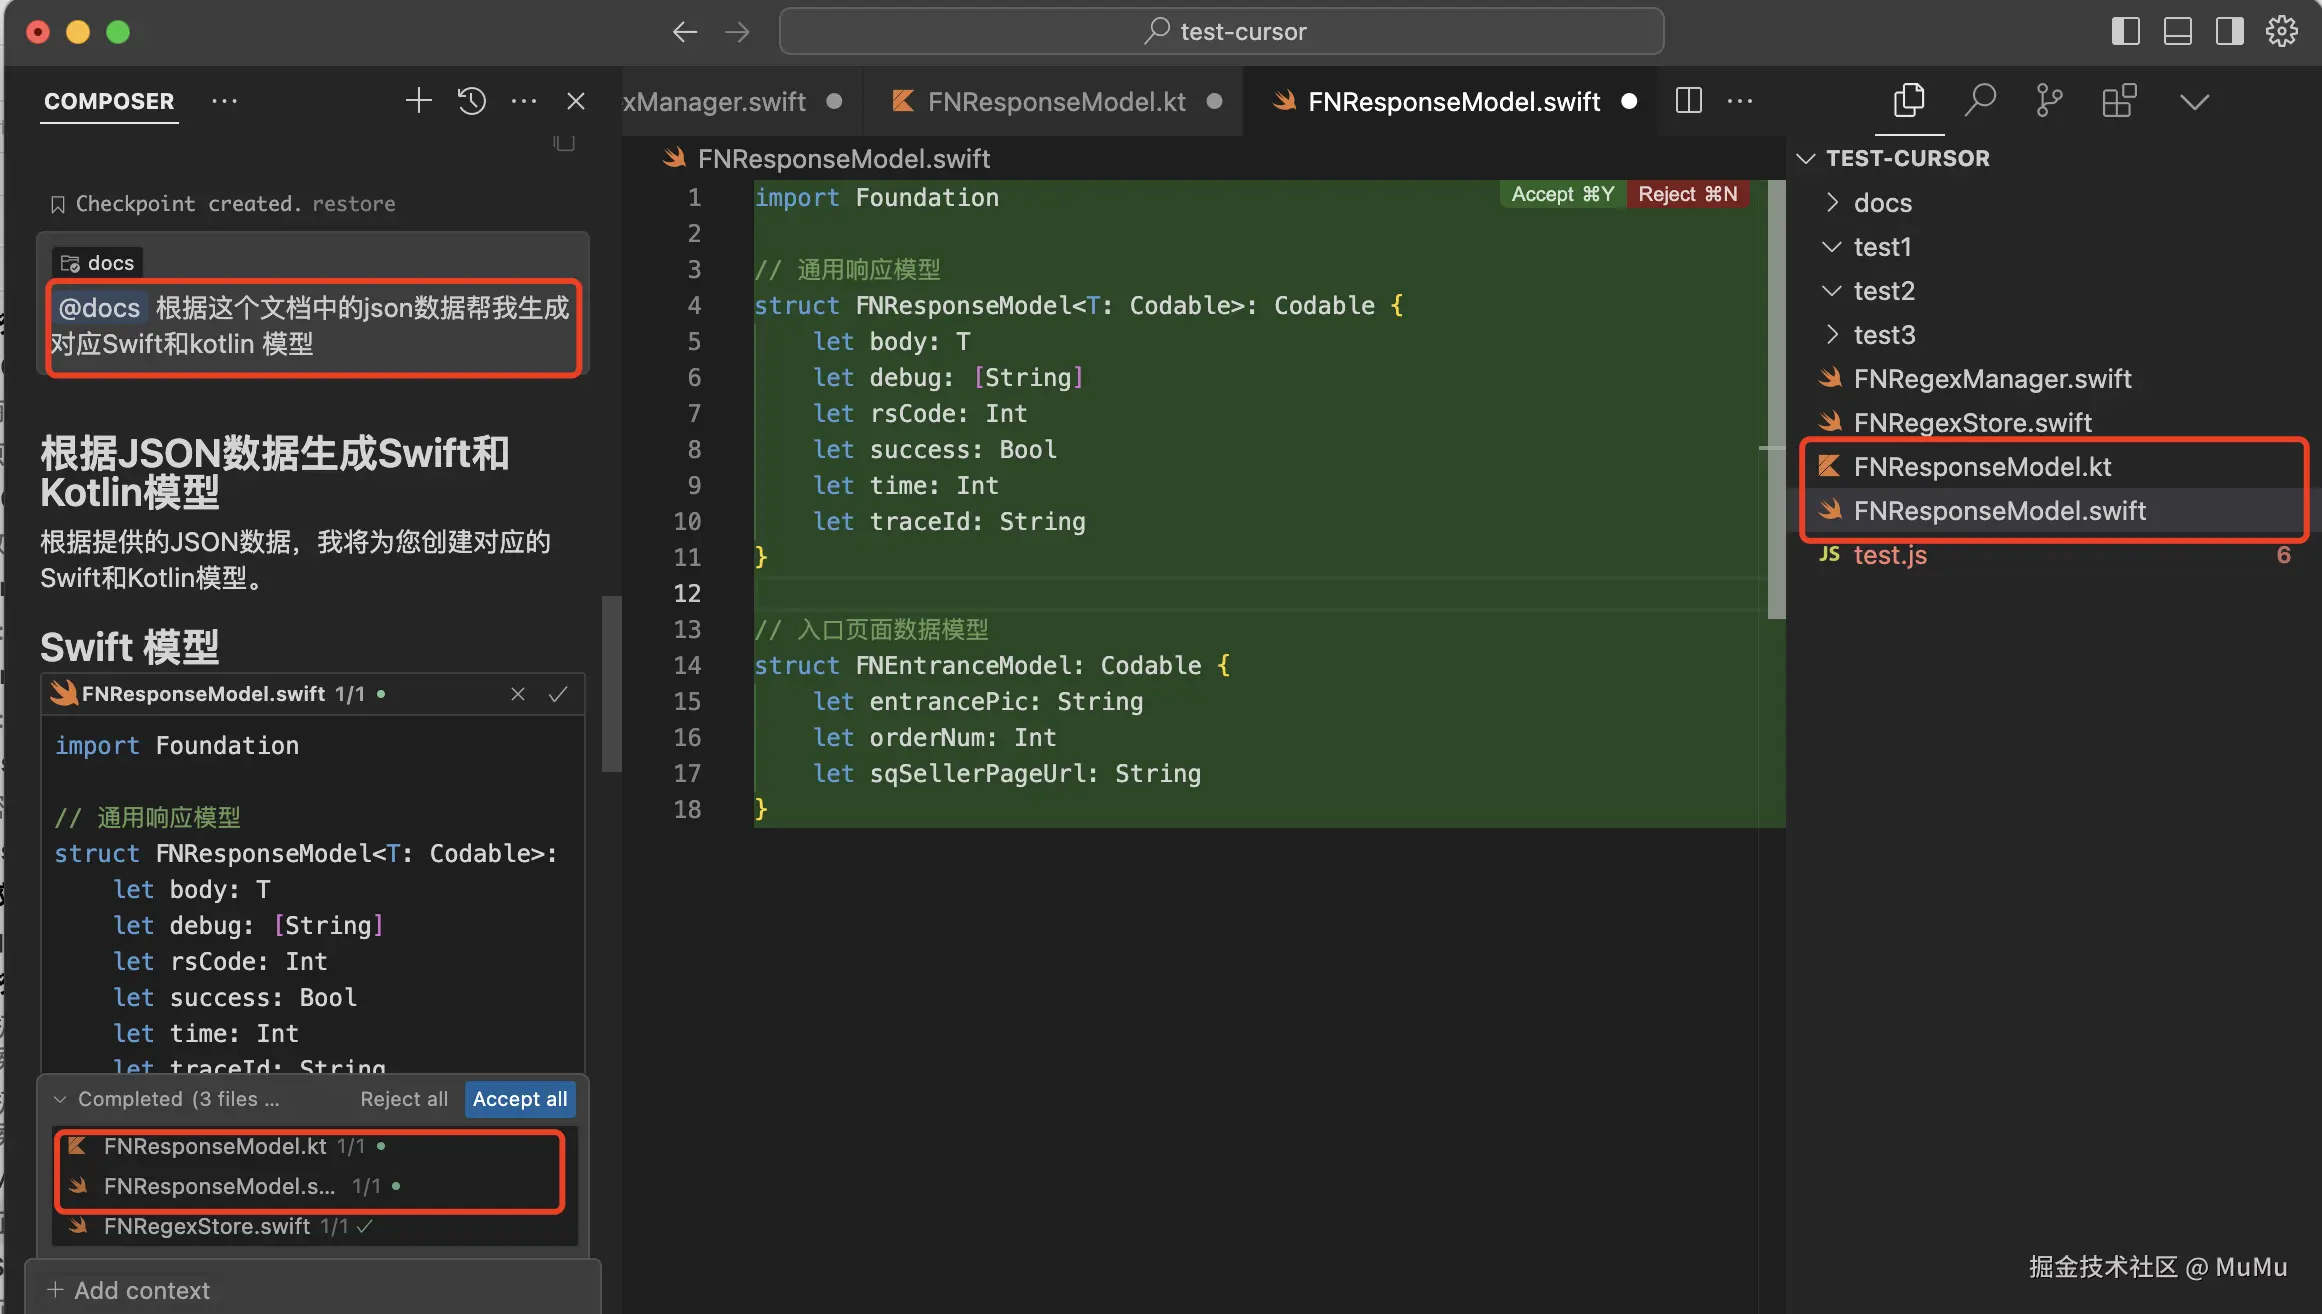Switch to FNResponseModel.kt editor tab

click(x=1055, y=101)
